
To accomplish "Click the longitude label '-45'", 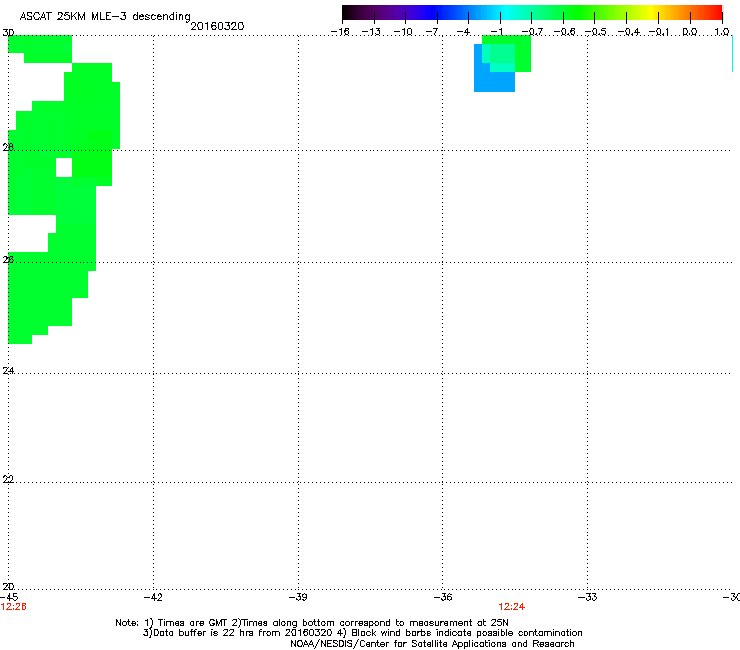I will (9, 597).
